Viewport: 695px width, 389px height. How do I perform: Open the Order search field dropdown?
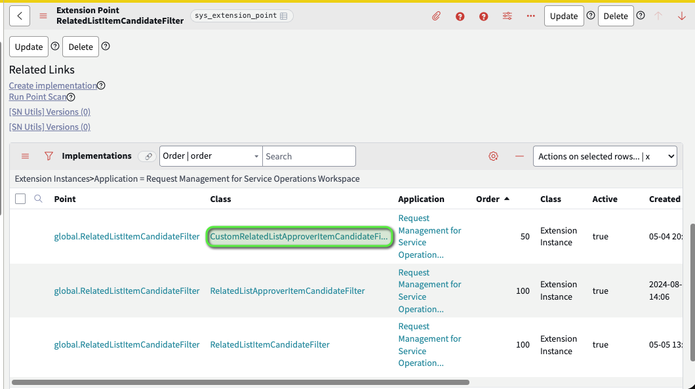211,156
